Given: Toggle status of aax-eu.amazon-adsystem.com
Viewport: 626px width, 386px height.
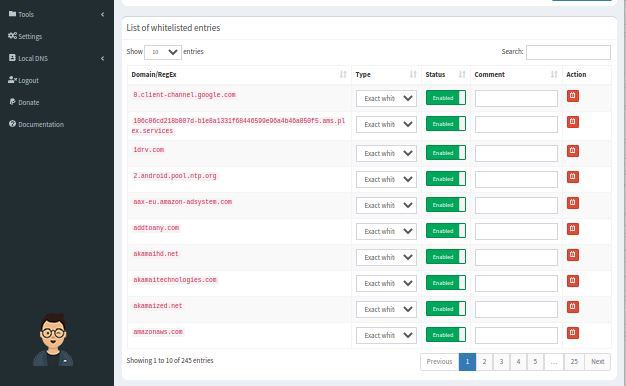Looking at the screenshot, I should point(446,205).
